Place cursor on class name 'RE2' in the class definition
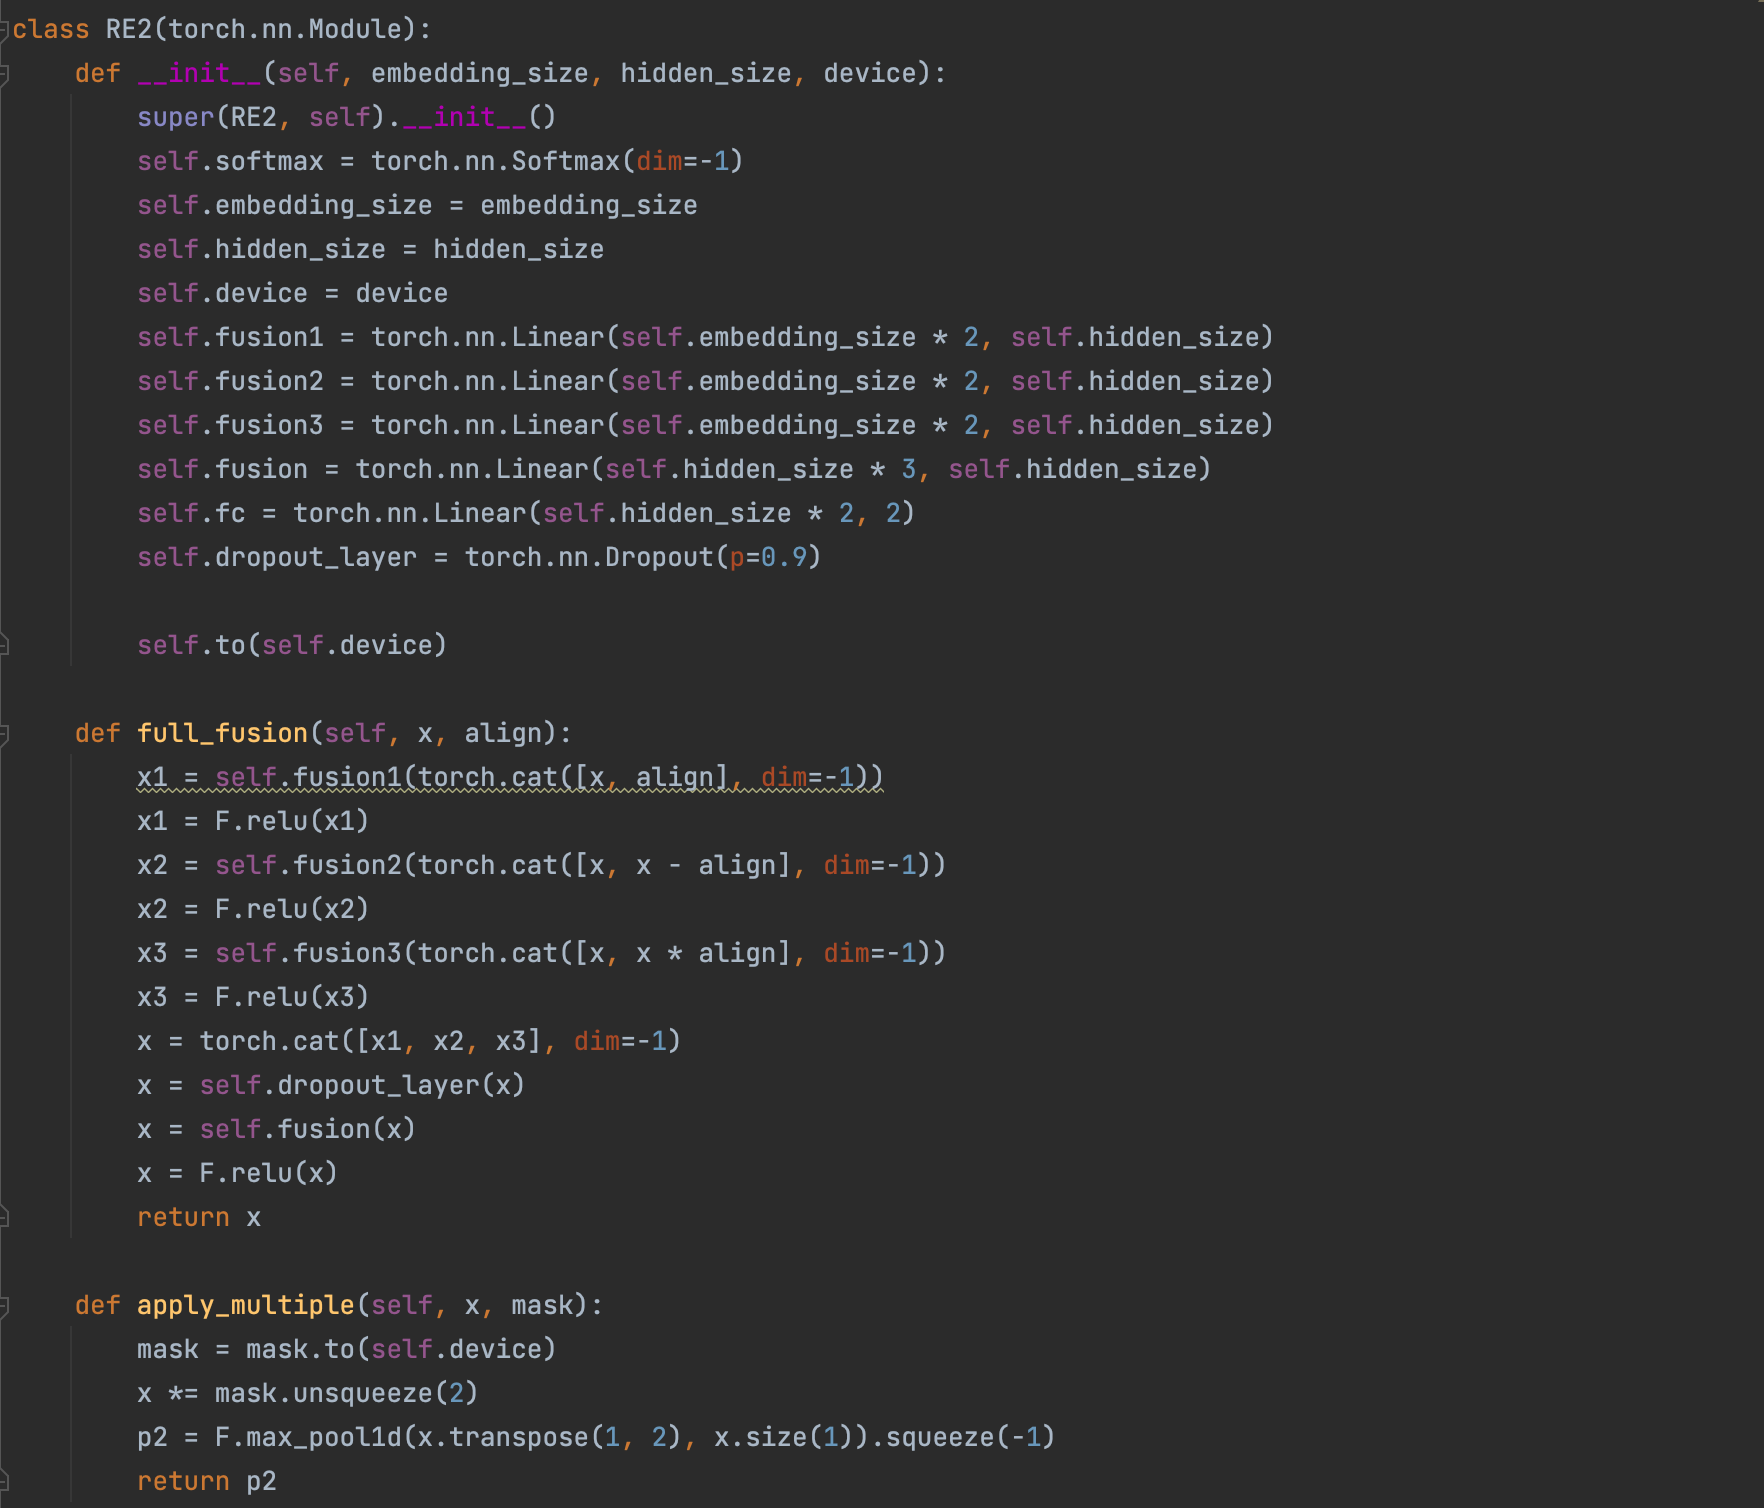1764x1508 pixels. point(129,29)
